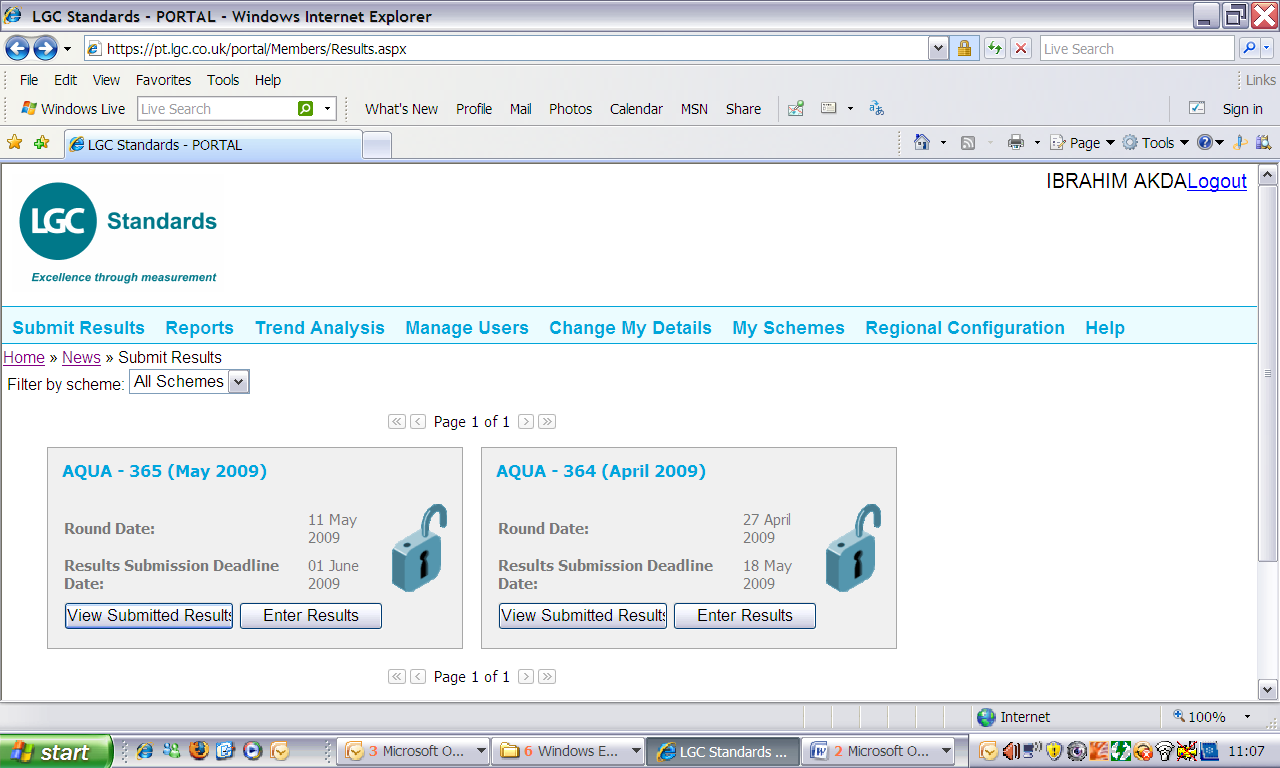Go to last page in bottom pager
Viewport: 1280px width, 768px height.
click(547, 677)
